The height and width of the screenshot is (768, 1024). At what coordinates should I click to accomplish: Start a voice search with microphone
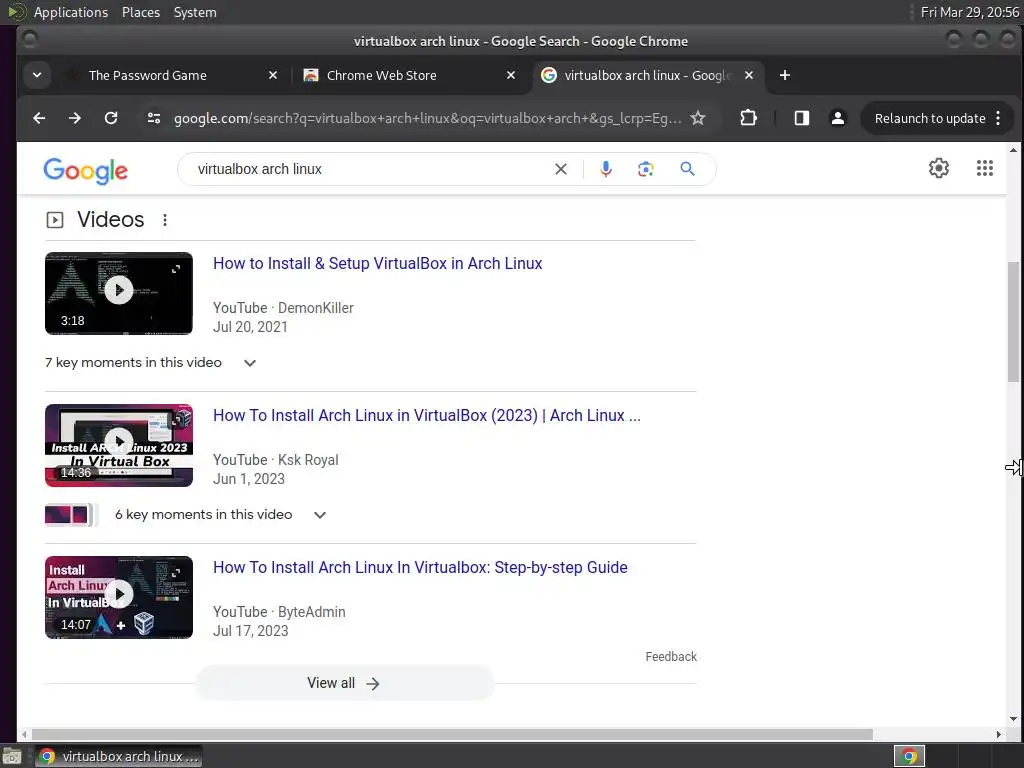pyautogui.click(x=606, y=169)
